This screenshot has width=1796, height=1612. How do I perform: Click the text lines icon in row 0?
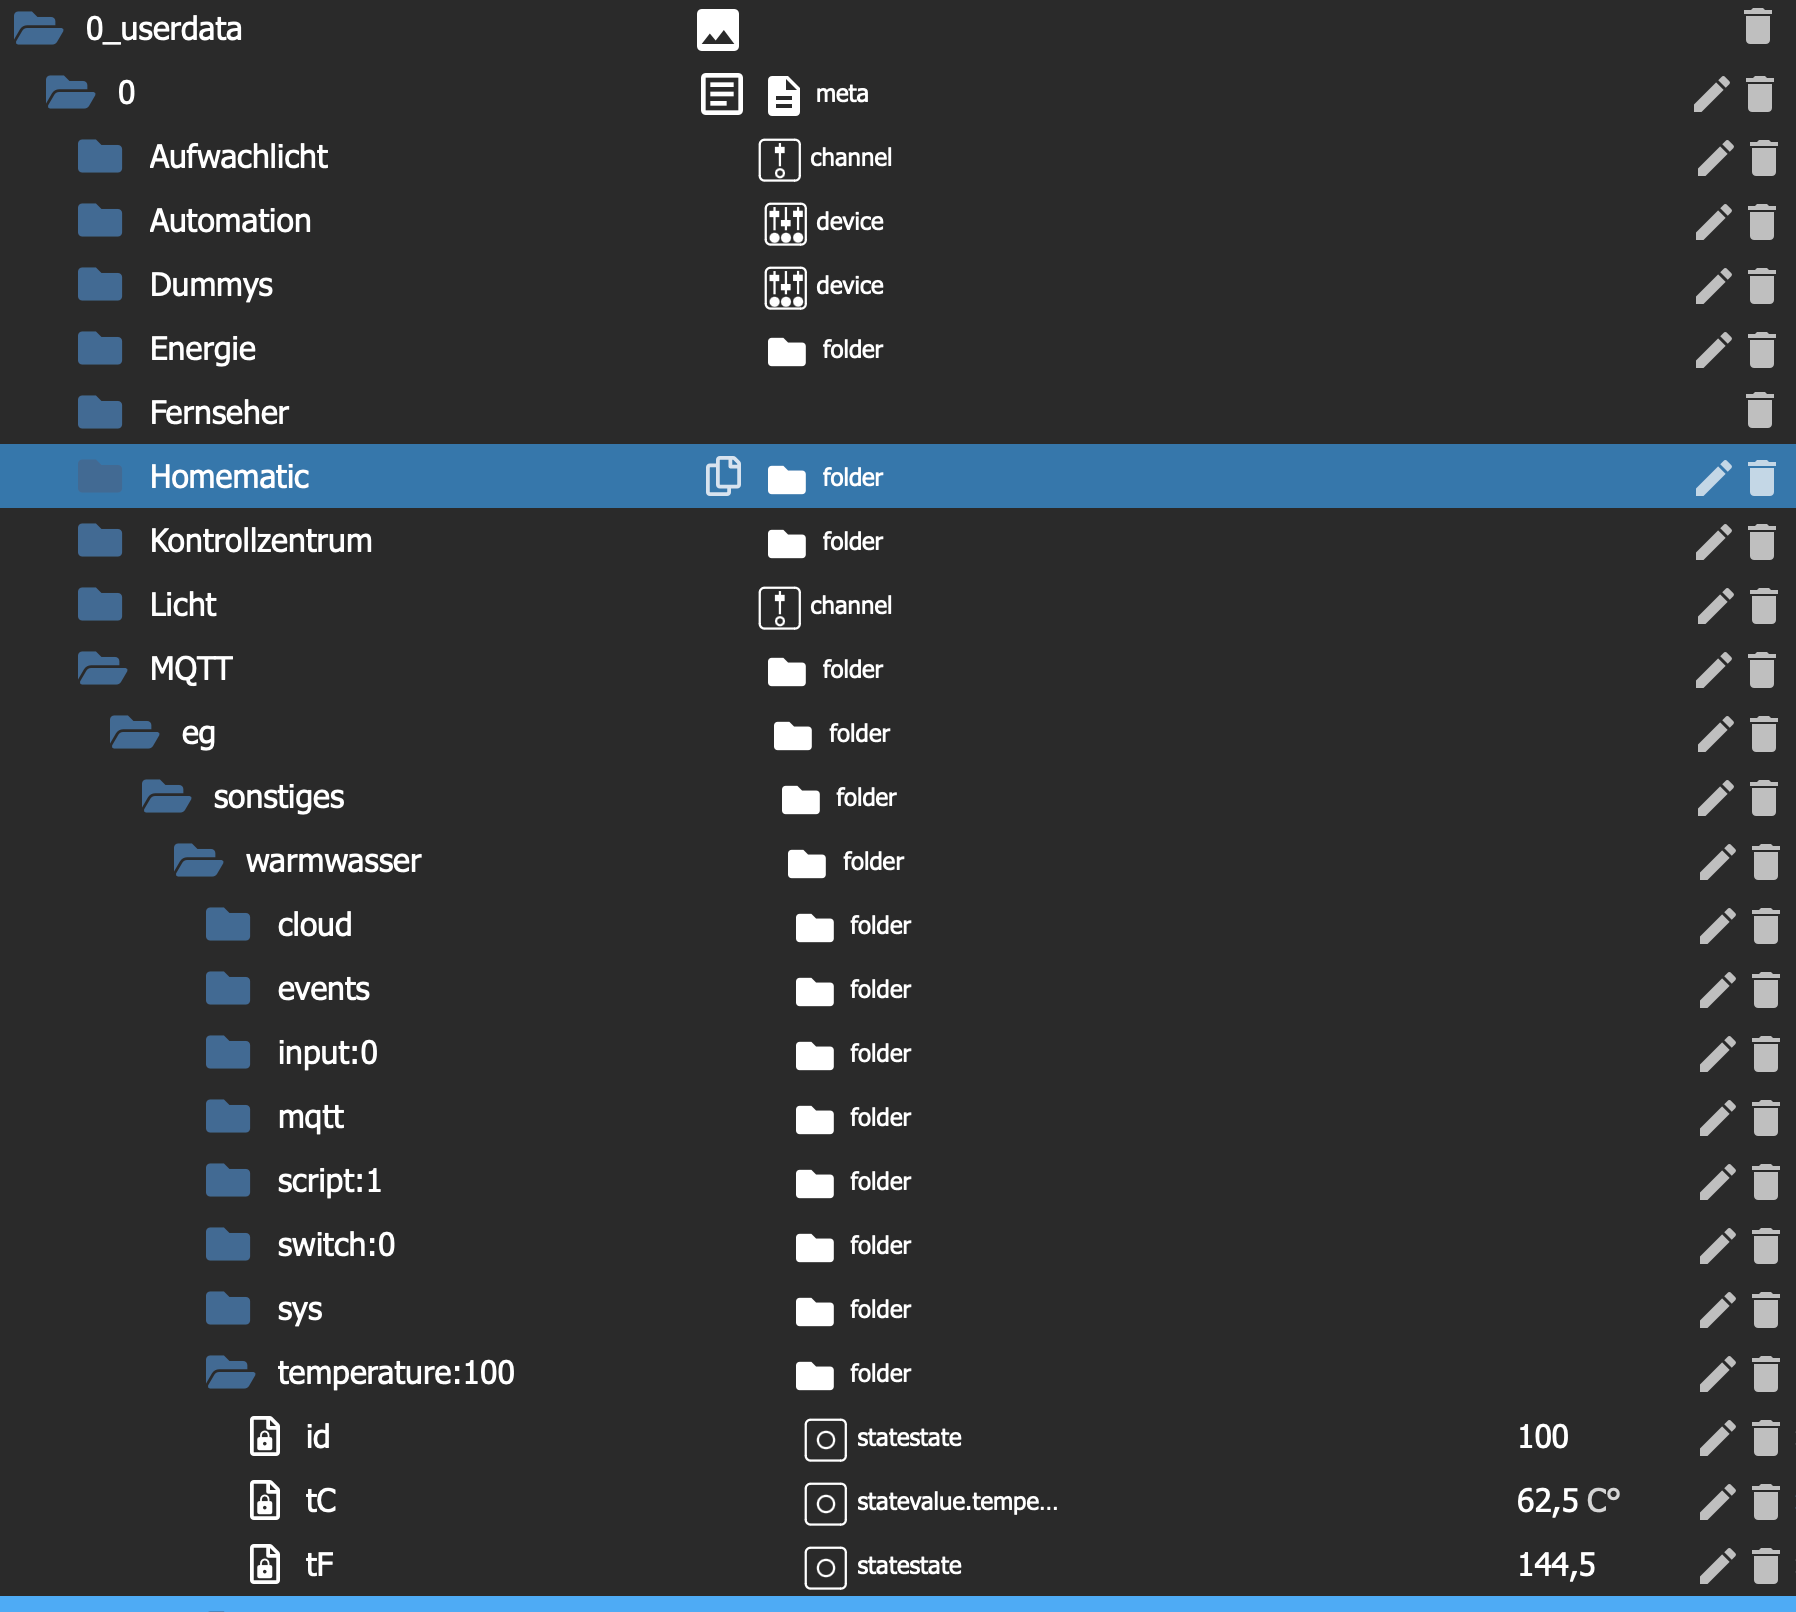click(x=722, y=94)
